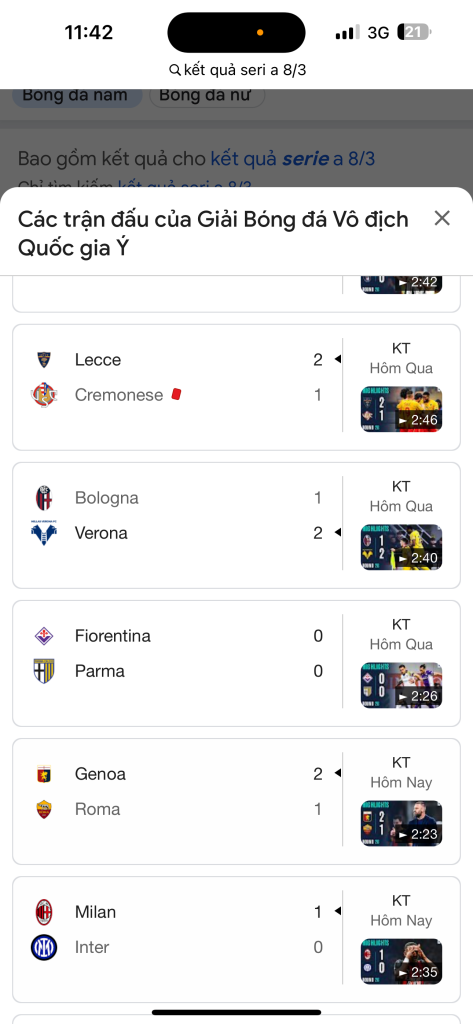The height and width of the screenshot is (1024, 473).
Task: Tap the Genoa club crest
Action: [x=44, y=775]
